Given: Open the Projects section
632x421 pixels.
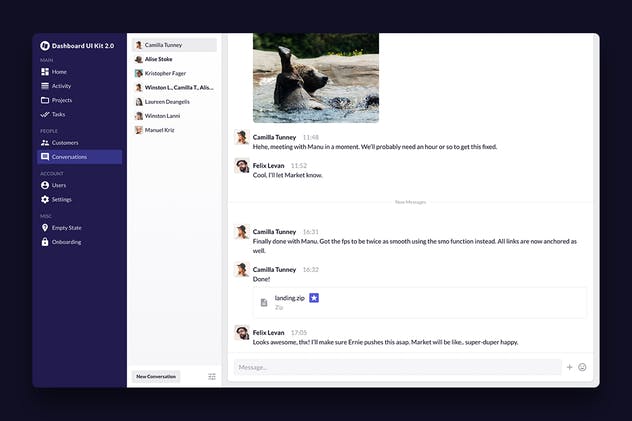Looking at the screenshot, I should [x=62, y=100].
